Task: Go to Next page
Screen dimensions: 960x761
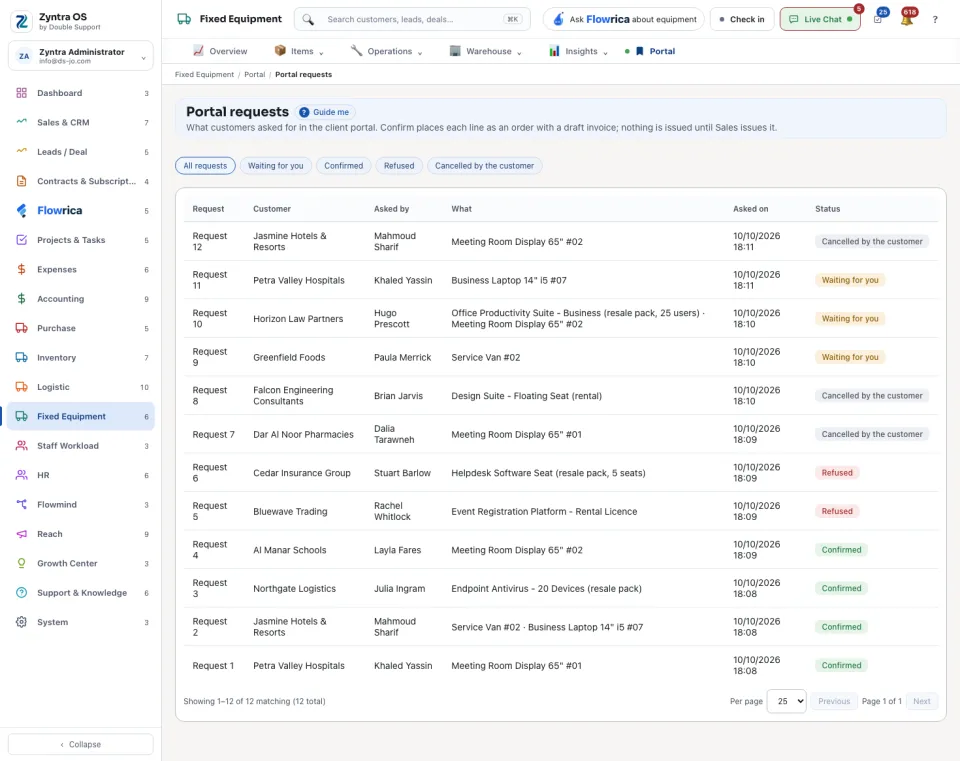Action: coord(921,701)
